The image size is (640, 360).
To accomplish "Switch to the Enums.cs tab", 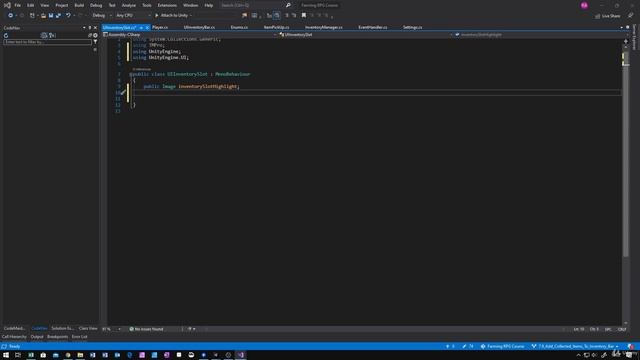I will pos(239,27).
